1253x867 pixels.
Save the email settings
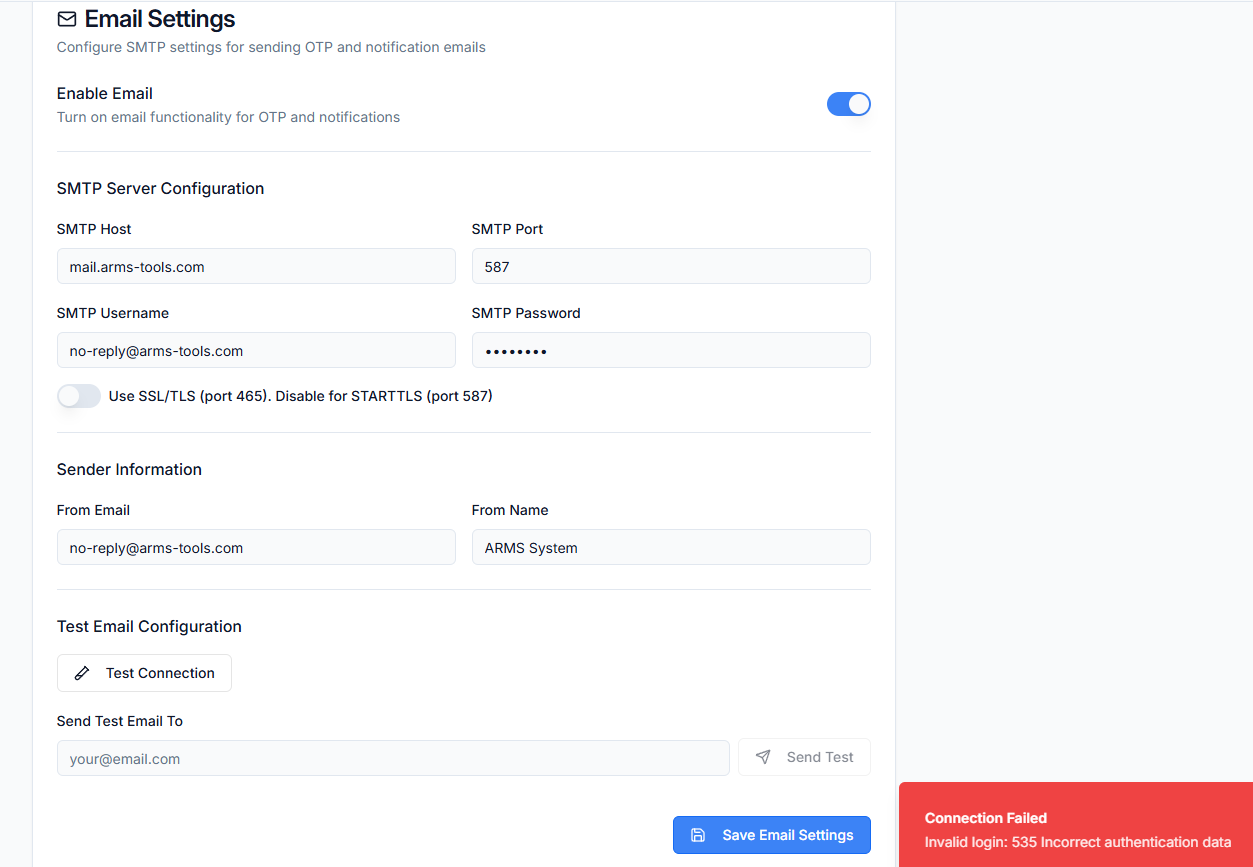click(771, 835)
